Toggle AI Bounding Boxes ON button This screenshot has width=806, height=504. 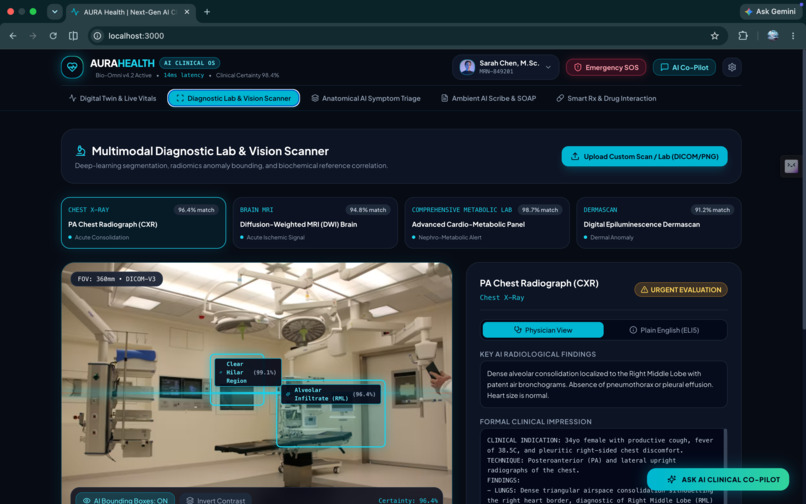[125, 499]
